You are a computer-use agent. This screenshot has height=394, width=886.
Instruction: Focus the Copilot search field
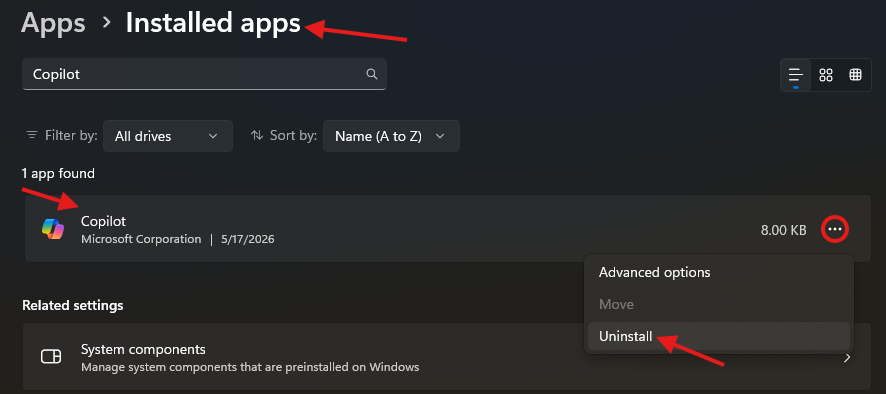[204, 74]
